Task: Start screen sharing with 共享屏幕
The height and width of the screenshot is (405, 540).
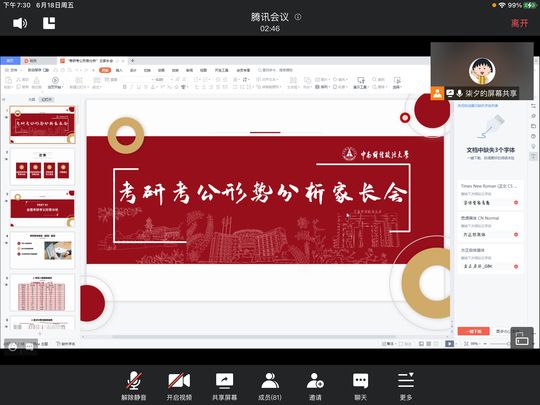Action: (x=224, y=386)
